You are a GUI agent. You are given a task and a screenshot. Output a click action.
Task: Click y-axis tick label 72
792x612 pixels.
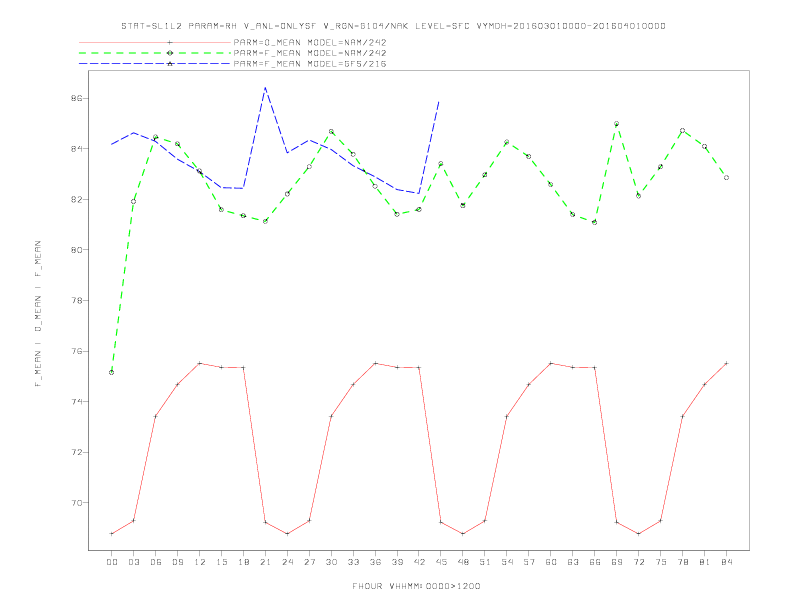tap(76, 452)
